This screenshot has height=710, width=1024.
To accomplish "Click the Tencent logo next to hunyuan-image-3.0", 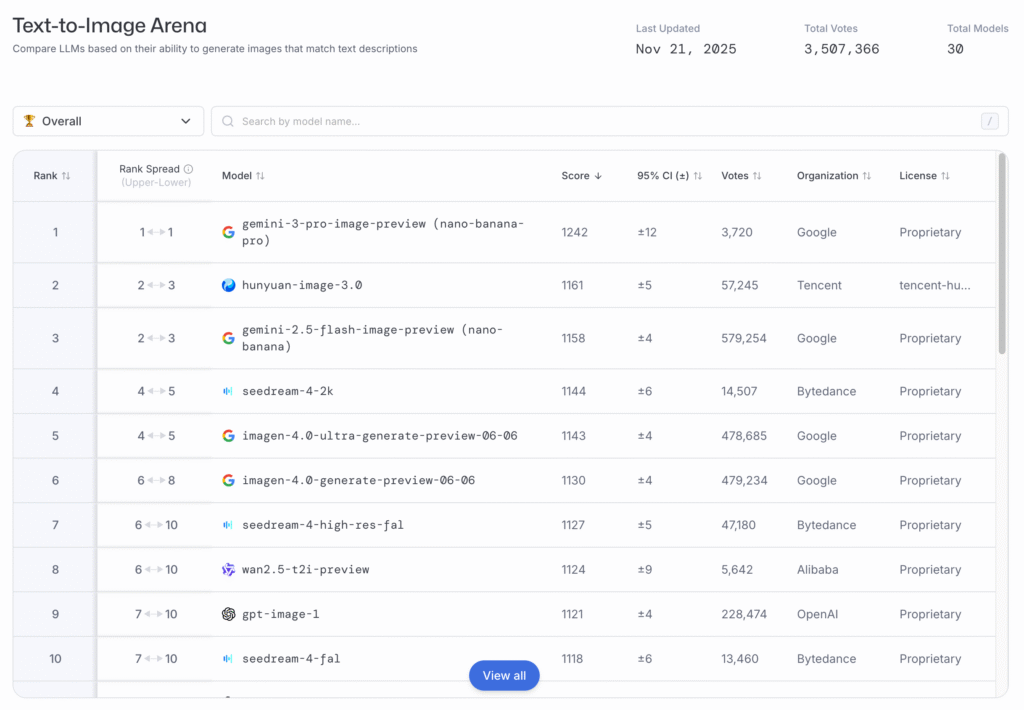I will [228, 285].
